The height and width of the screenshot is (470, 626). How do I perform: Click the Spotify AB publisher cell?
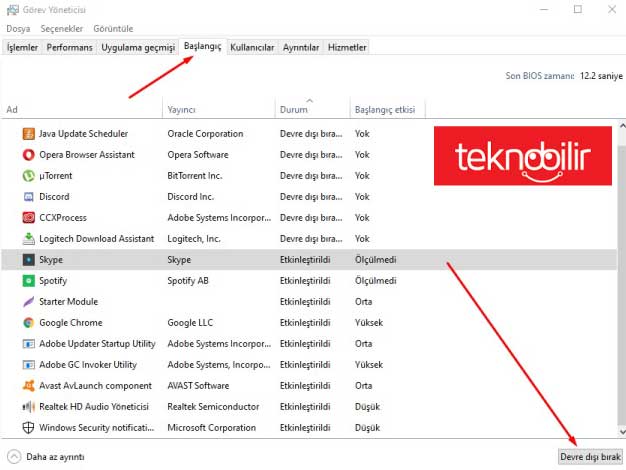(188, 281)
